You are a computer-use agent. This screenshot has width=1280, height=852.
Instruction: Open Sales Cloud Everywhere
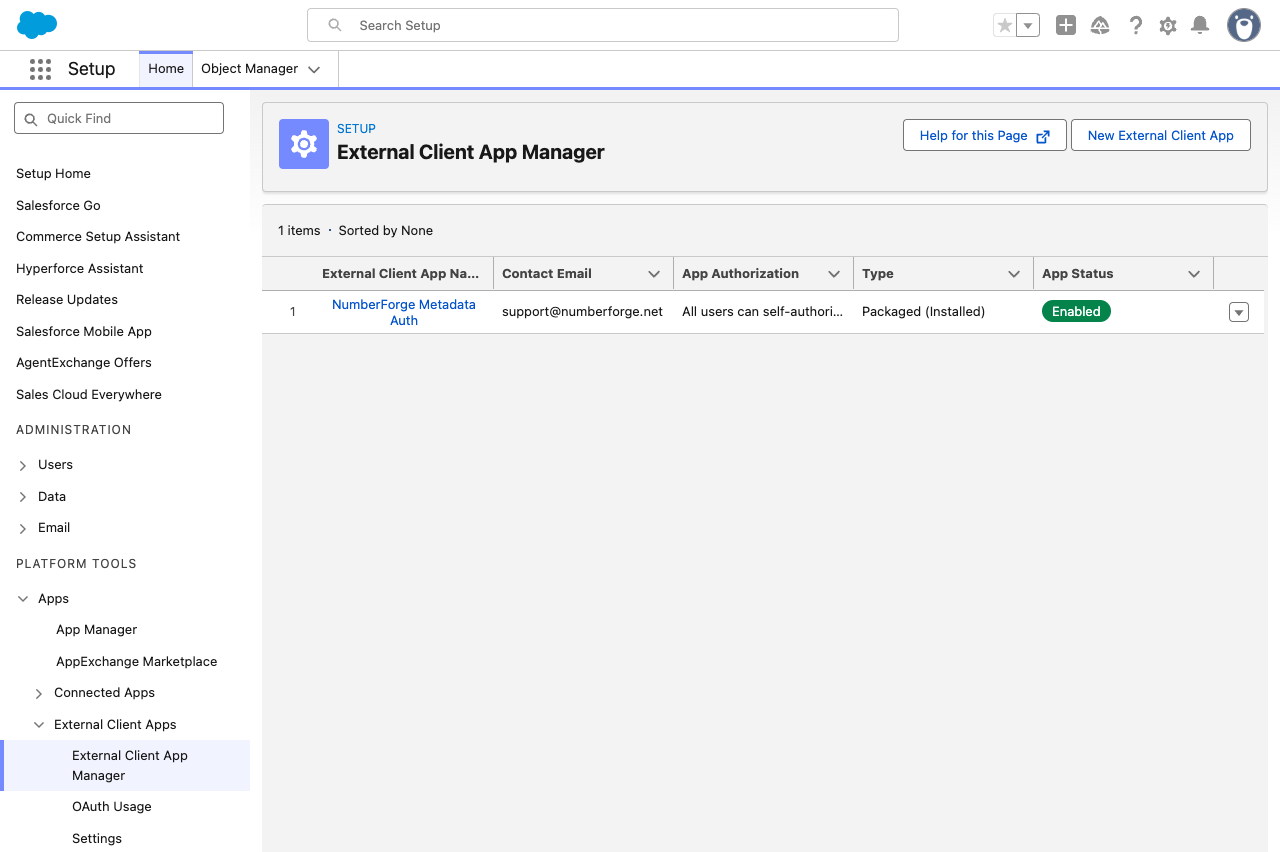click(89, 394)
